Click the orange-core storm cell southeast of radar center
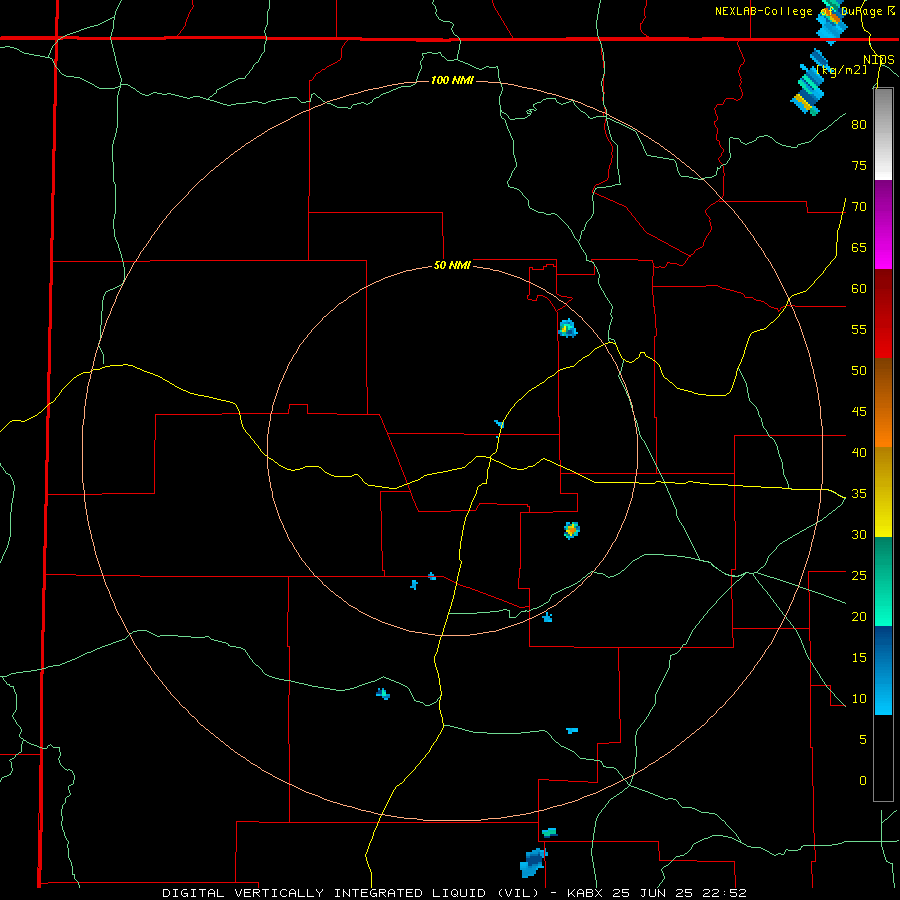Image resolution: width=900 pixels, height=900 pixels. (x=572, y=530)
